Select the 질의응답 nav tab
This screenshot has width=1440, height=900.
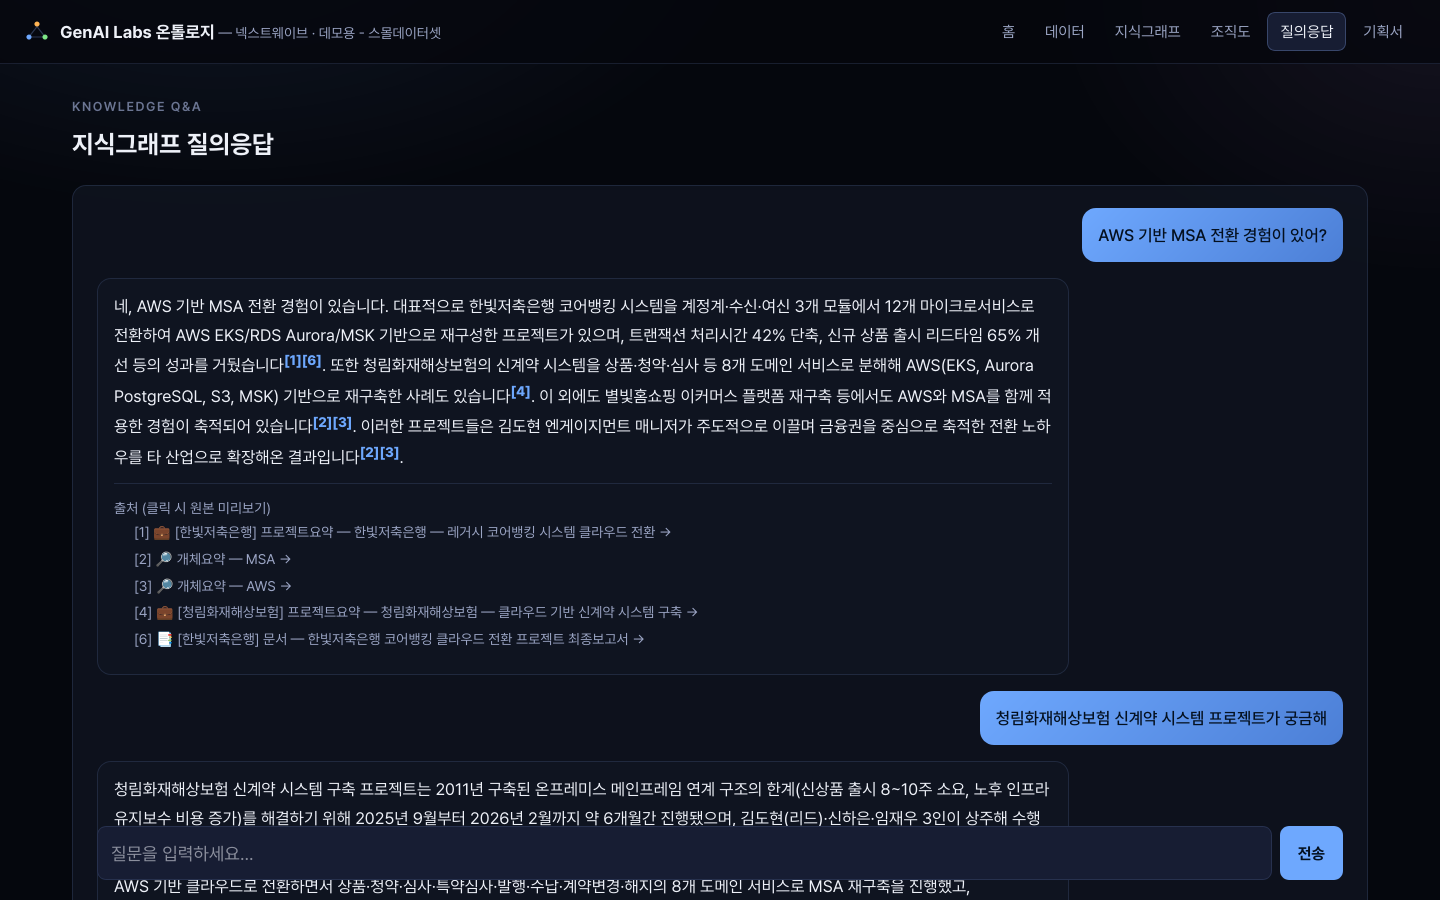pos(1306,32)
